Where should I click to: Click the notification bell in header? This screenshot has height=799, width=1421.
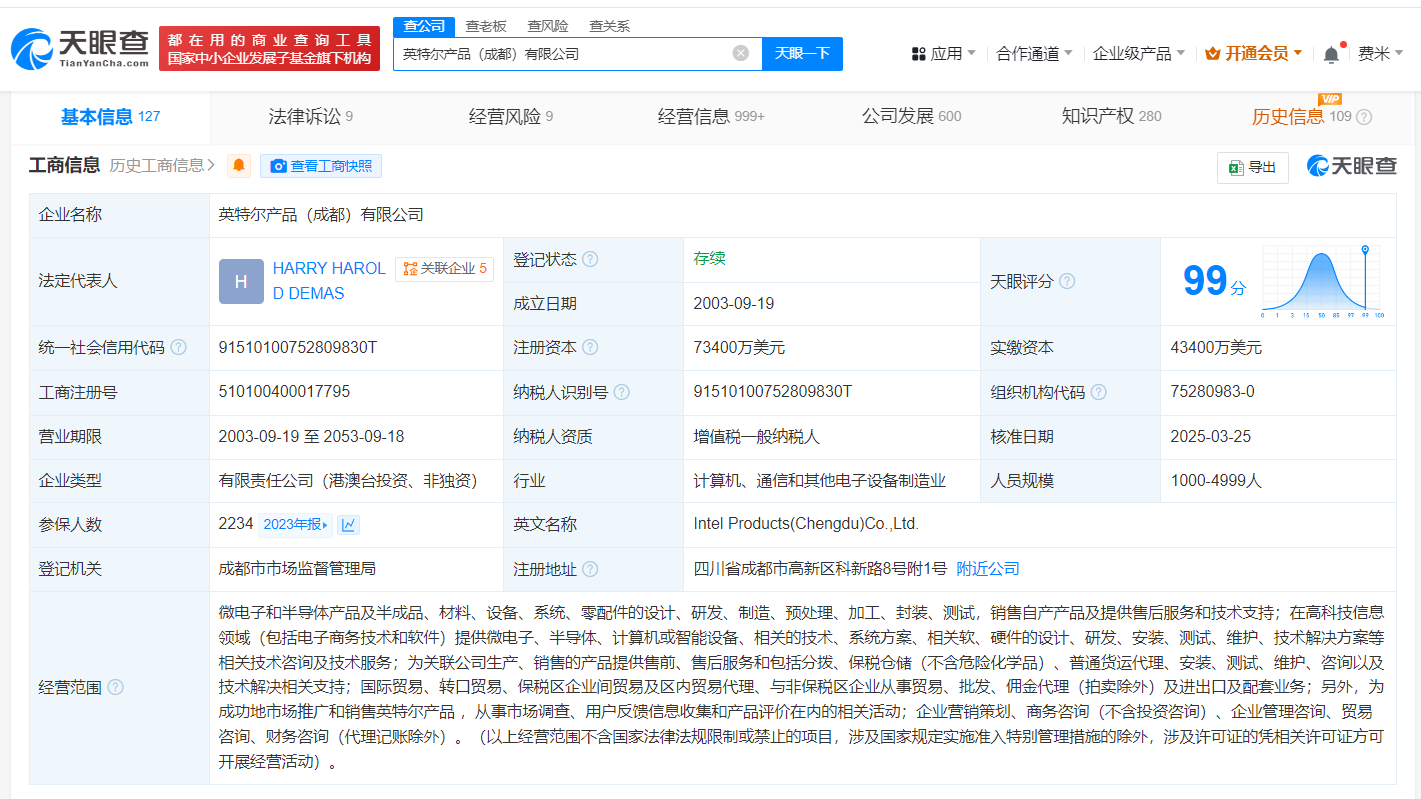1331,55
